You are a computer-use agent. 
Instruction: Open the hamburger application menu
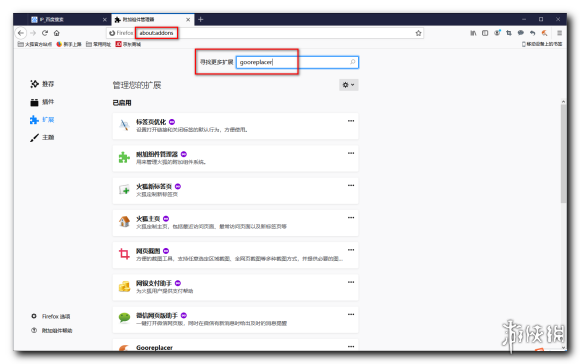click(560, 33)
